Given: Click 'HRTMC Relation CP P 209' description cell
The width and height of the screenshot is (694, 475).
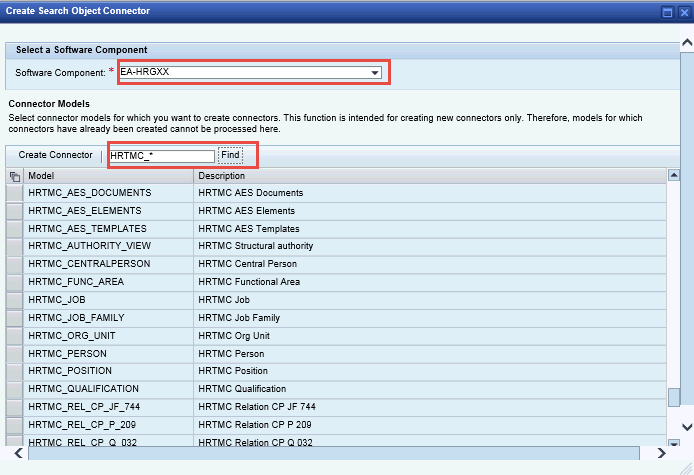Looking at the screenshot, I should [430, 425].
